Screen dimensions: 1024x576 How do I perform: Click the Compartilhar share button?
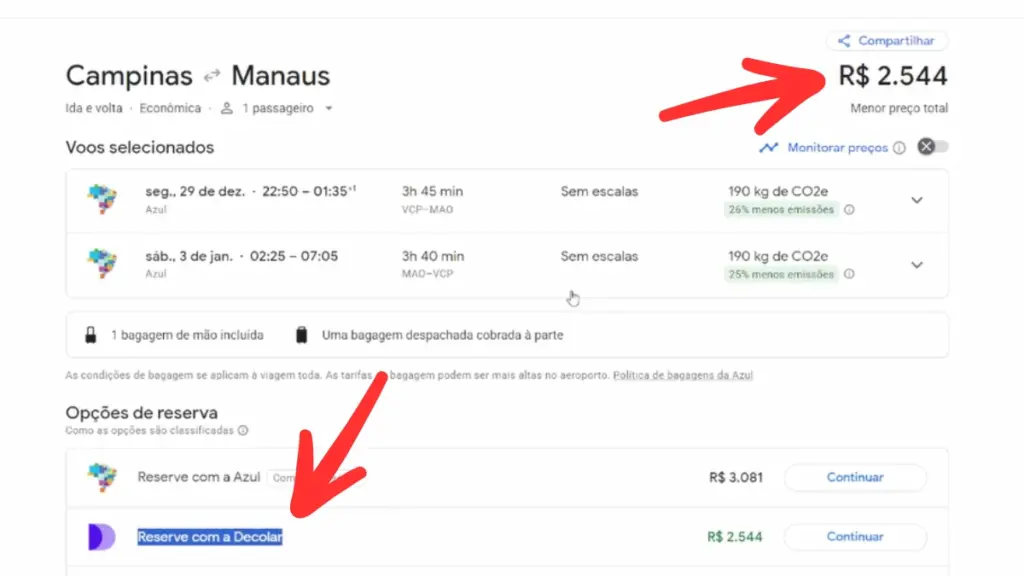(887, 40)
